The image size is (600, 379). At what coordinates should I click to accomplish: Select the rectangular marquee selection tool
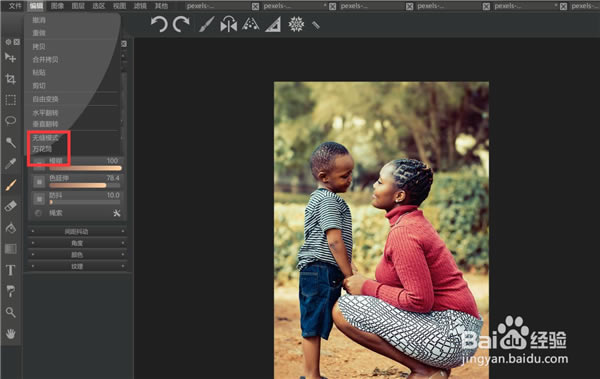click(10, 100)
